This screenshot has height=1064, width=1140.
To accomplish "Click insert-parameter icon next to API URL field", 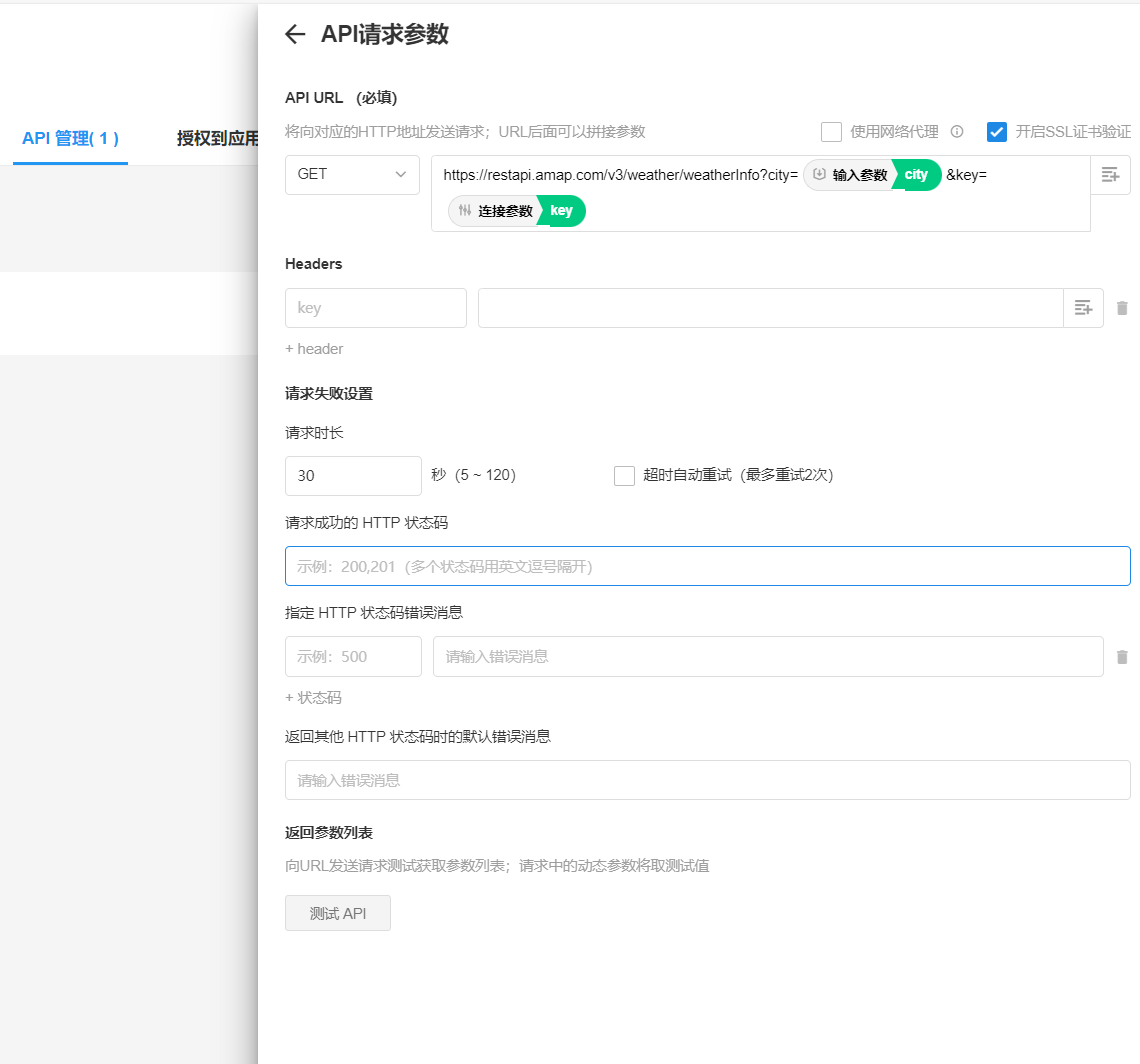I will [x=1110, y=175].
